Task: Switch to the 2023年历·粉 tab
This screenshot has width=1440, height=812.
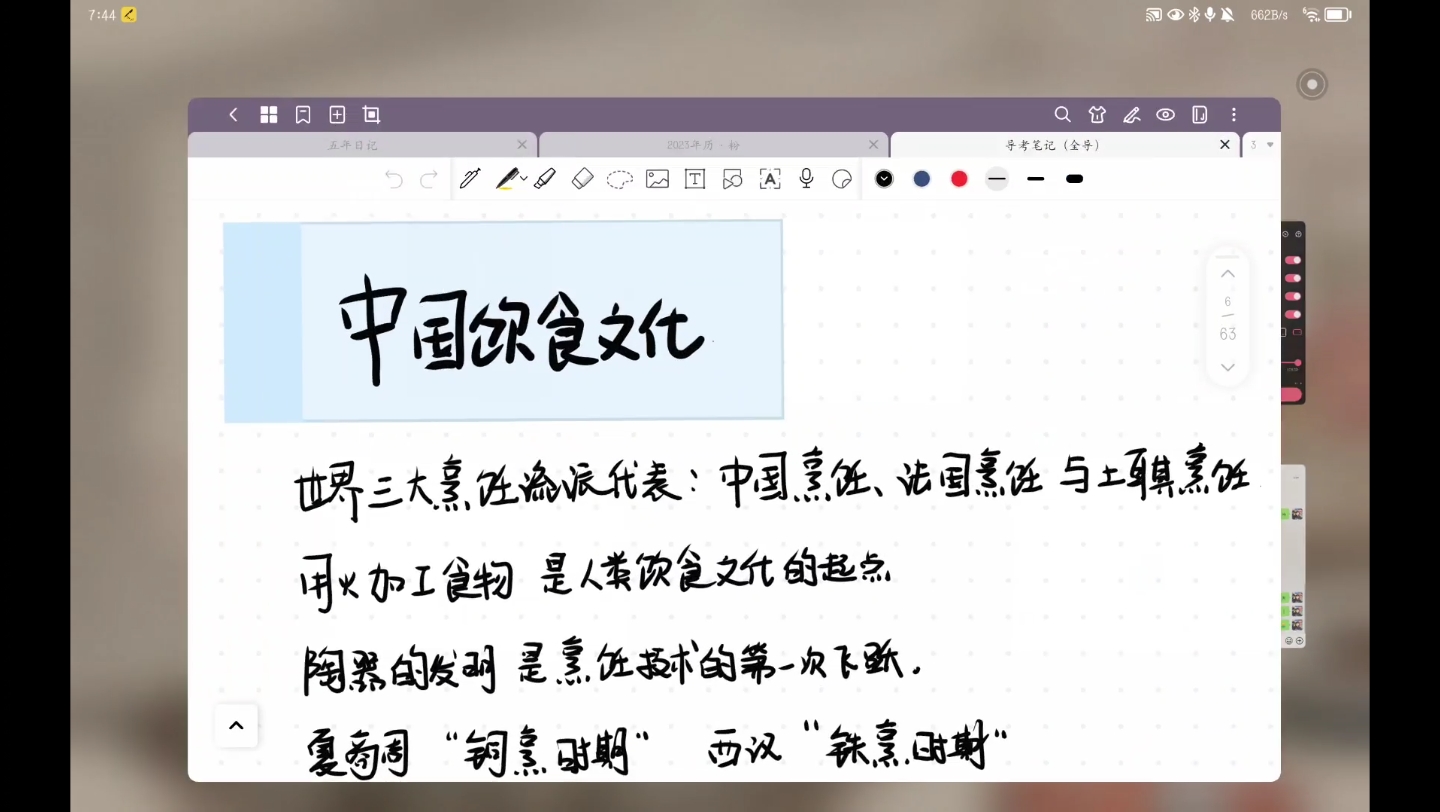Action: (703, 145)
